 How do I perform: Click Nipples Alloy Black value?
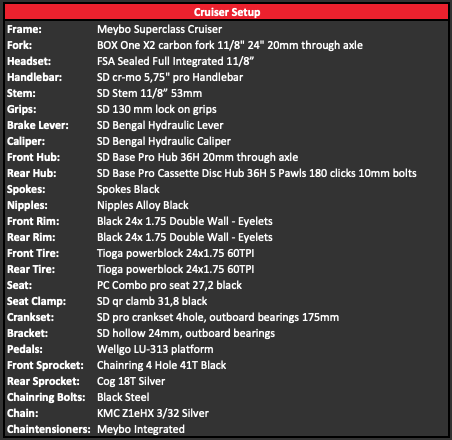143,205
